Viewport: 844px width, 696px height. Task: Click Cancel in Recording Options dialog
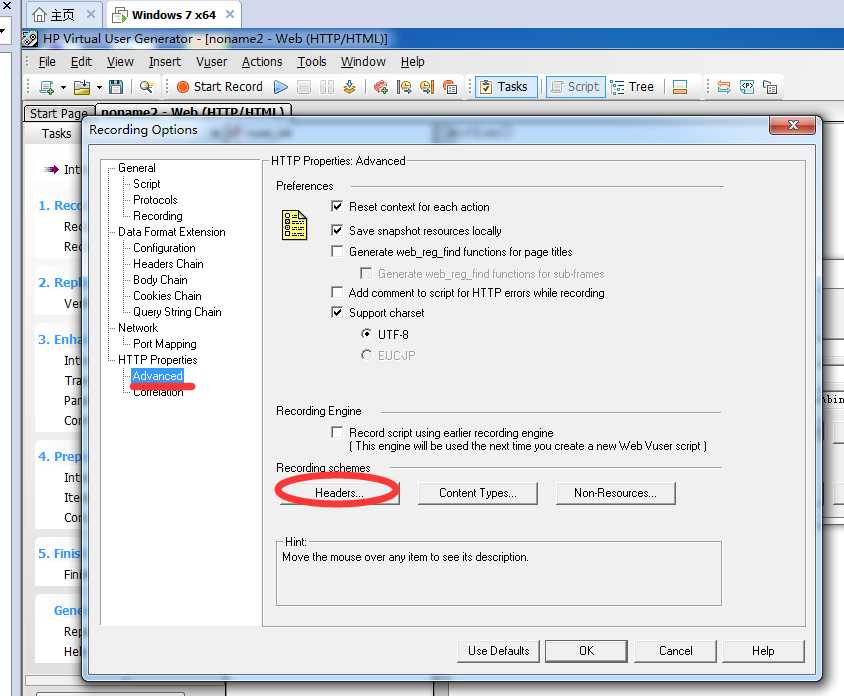tap(676, 651)
